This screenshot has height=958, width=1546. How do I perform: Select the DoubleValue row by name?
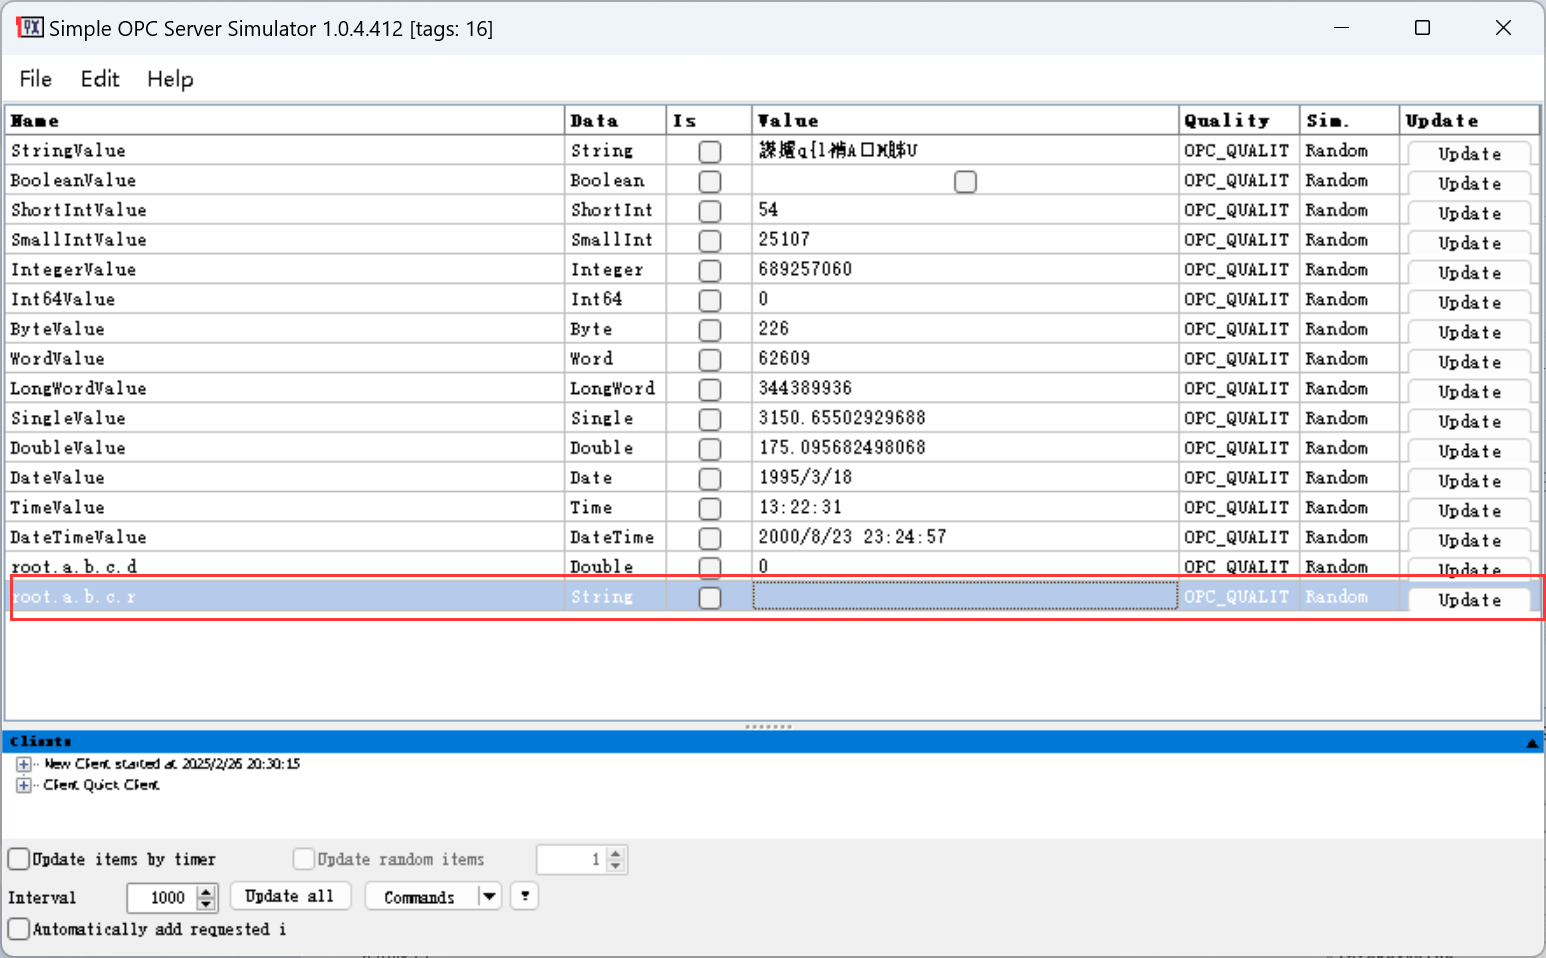pyautogui.click(x=68, y=448)
